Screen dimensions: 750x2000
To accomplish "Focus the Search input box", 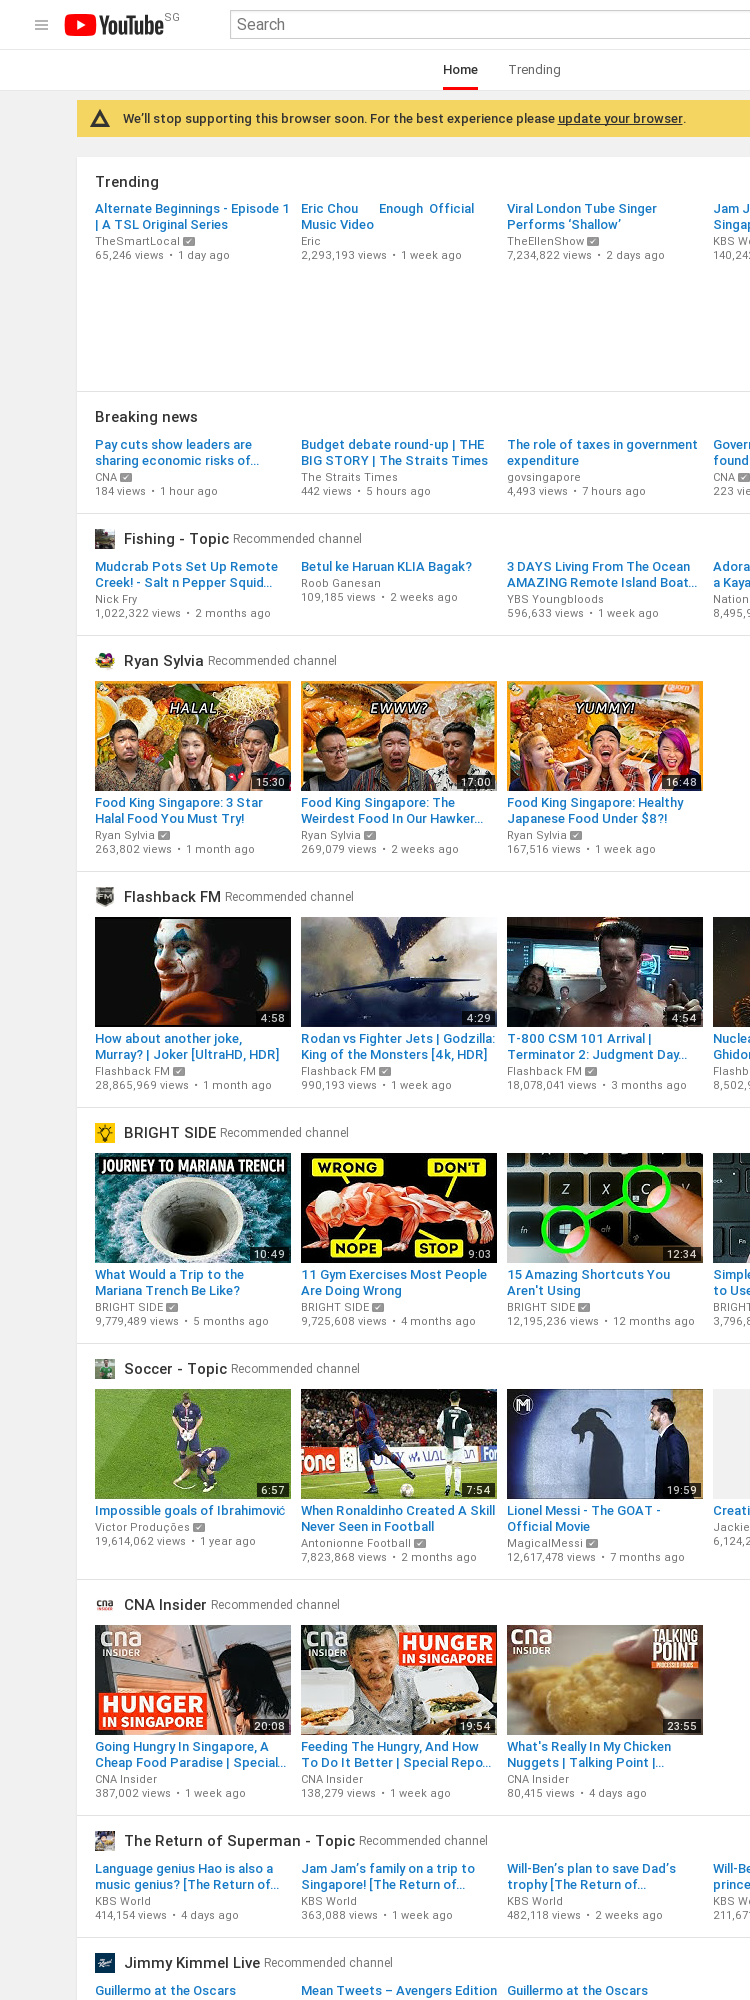I will click(x=490, y=25).
